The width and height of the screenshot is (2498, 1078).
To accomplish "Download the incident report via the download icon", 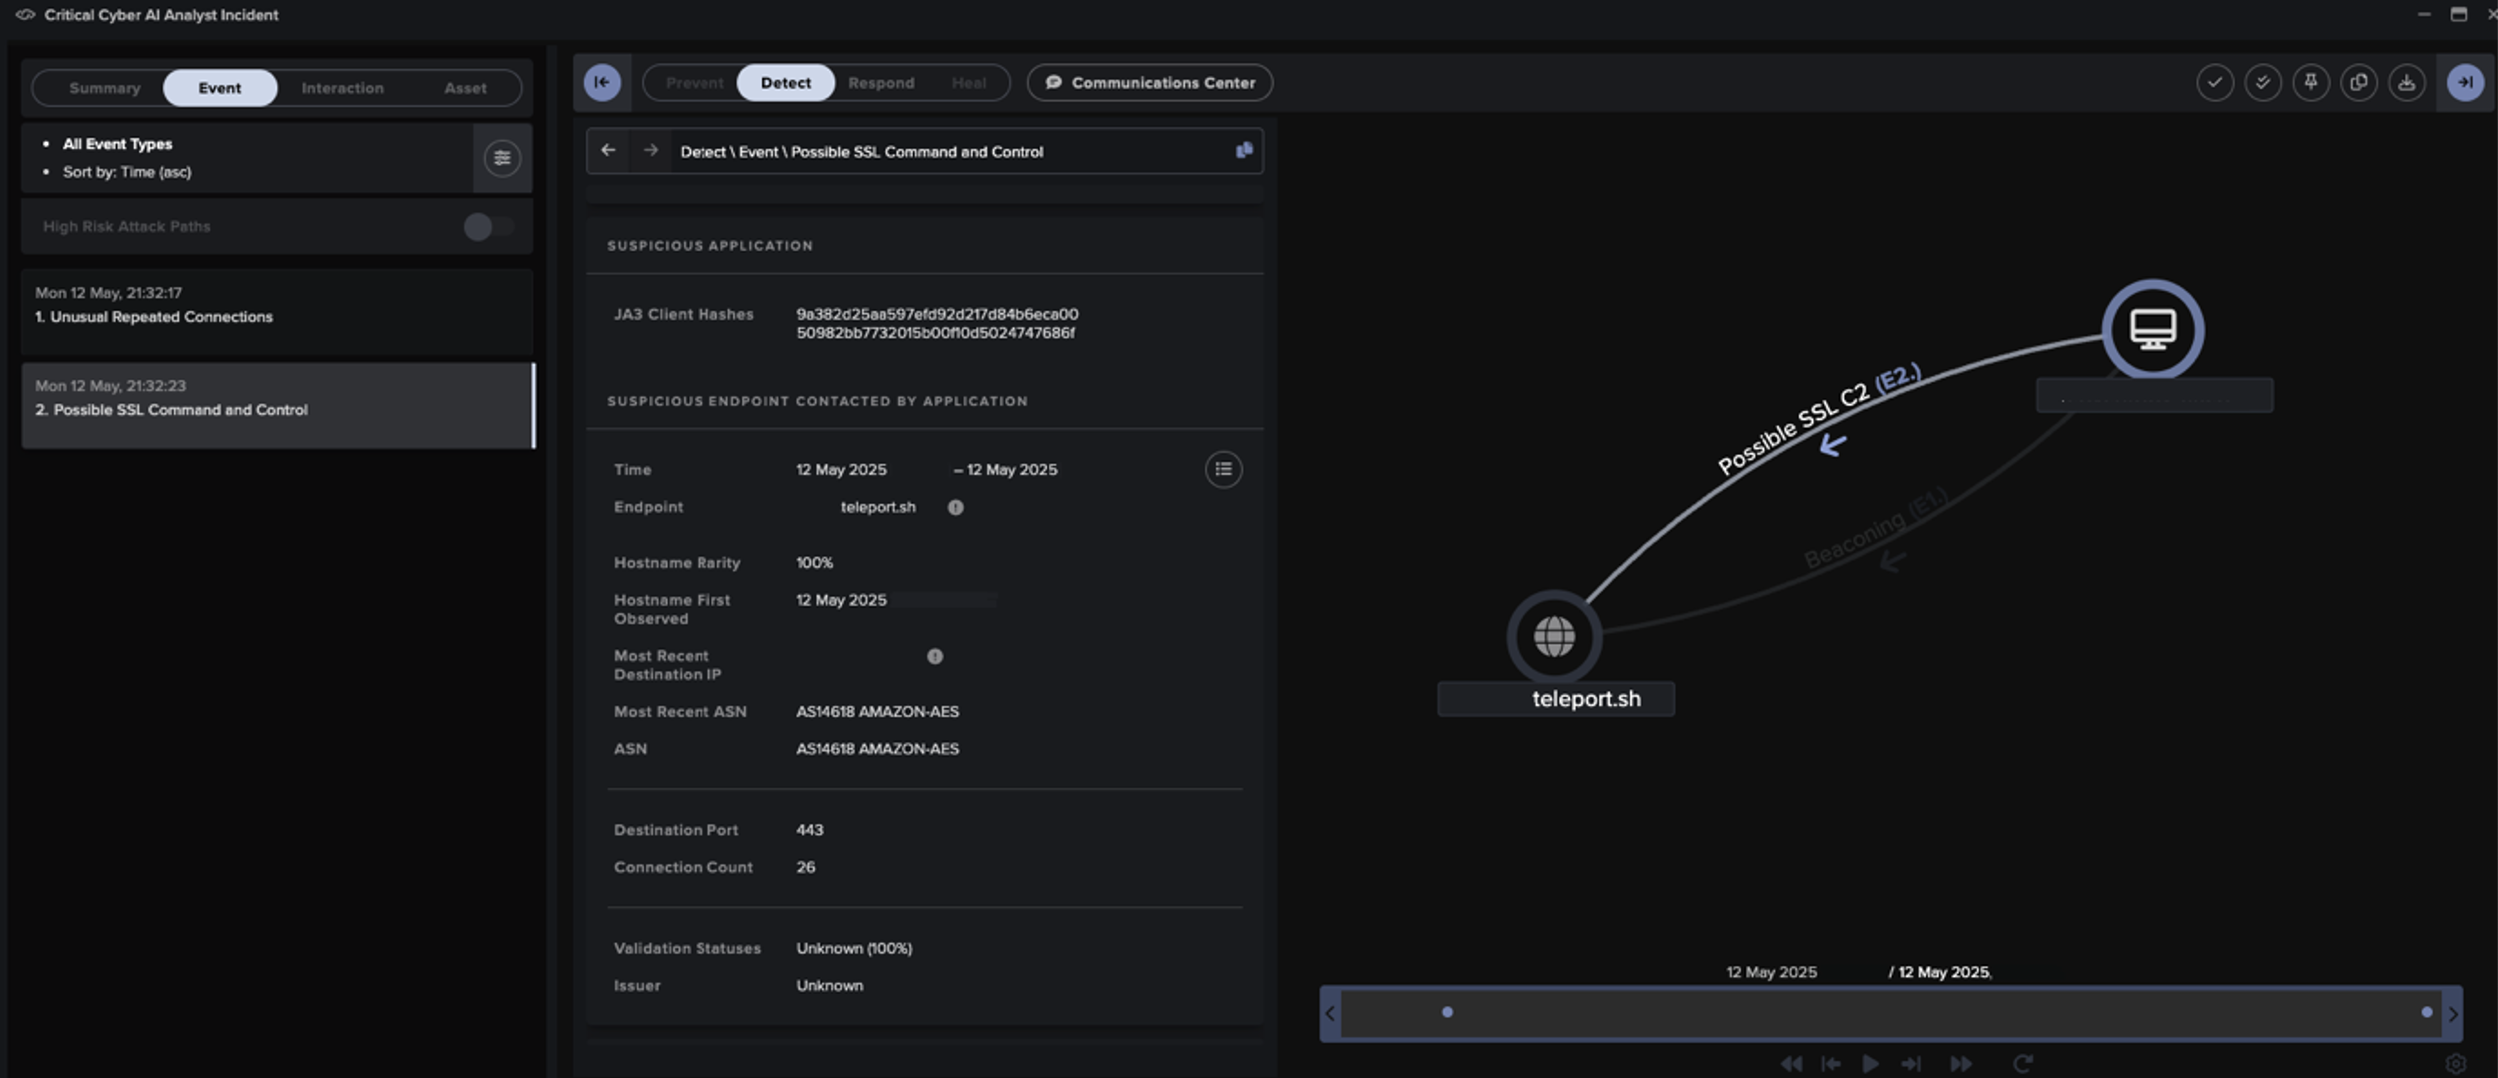I will [x=2406, y=82].
